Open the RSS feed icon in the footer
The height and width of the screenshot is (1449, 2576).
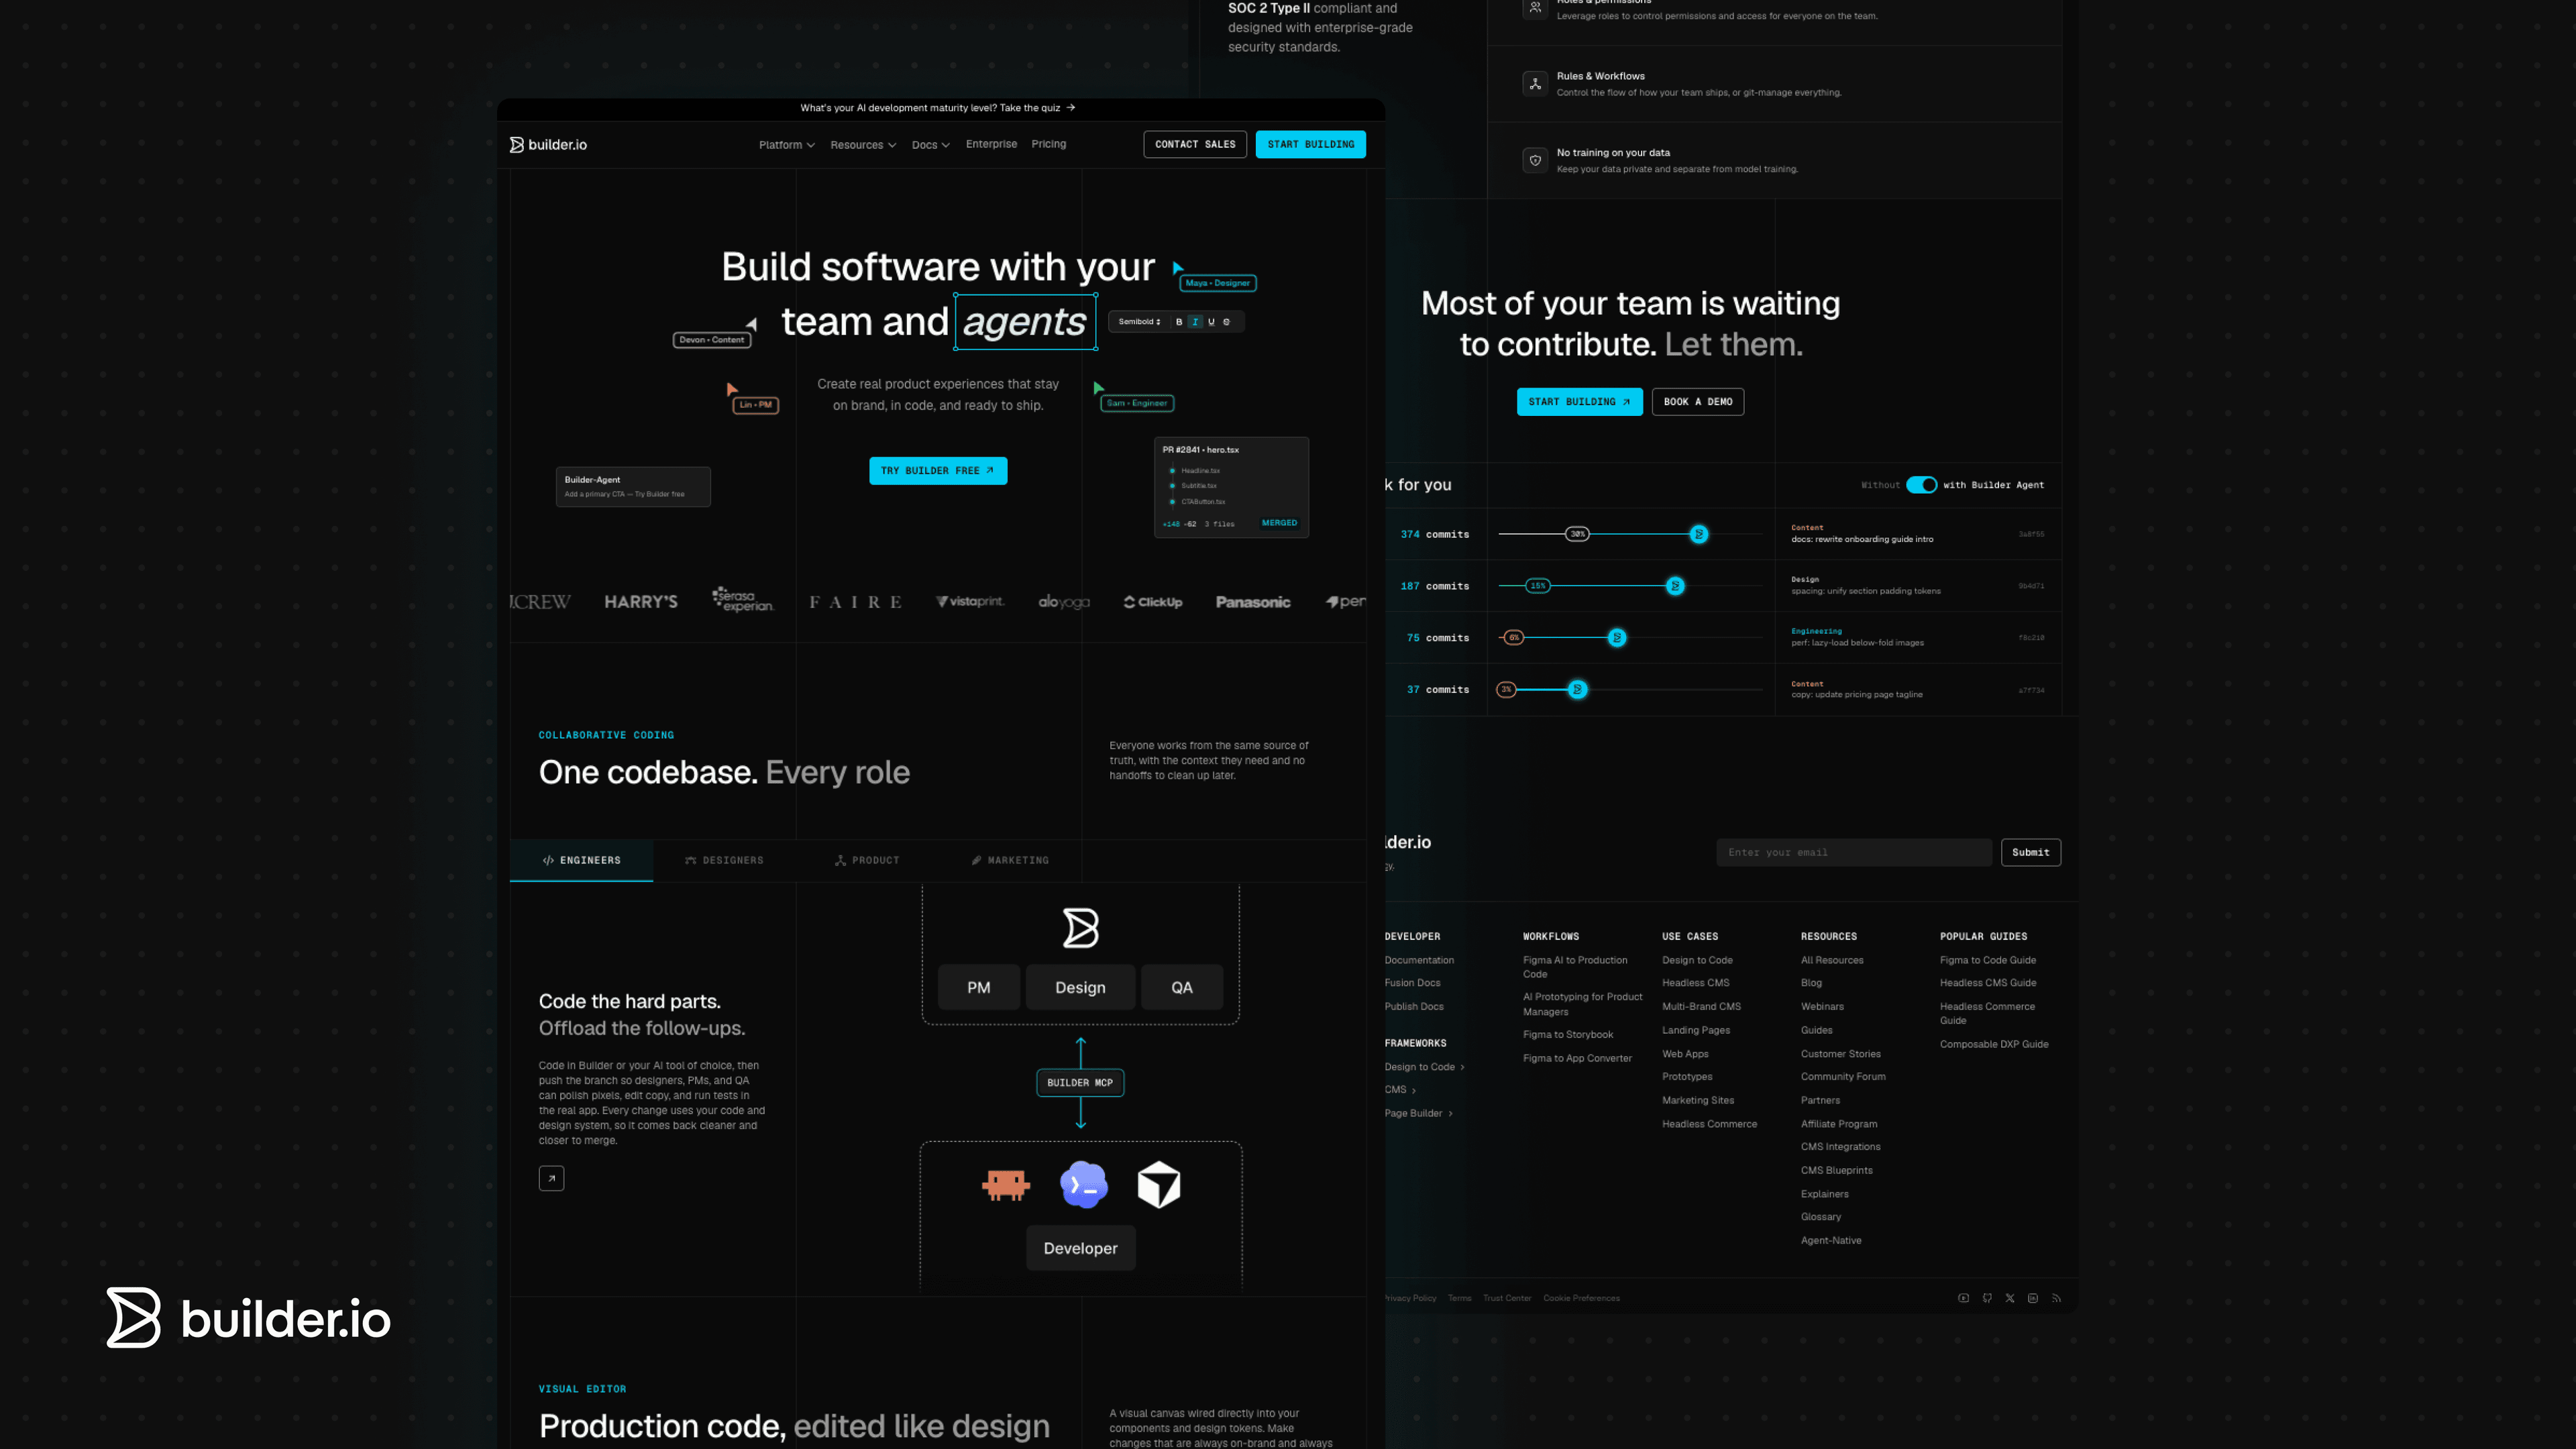point(2056,1298)
